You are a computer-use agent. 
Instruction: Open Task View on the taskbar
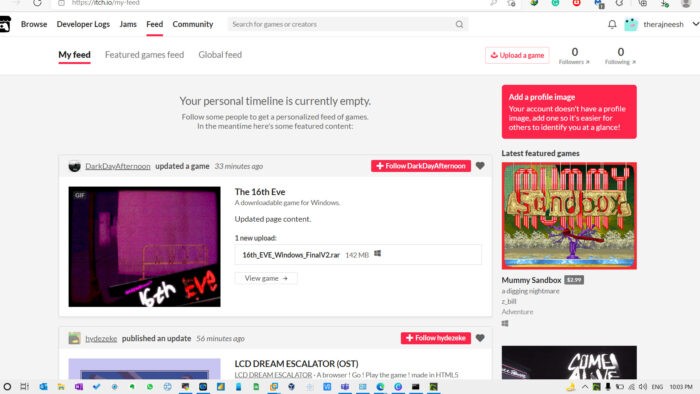click(x=25, y=387)
